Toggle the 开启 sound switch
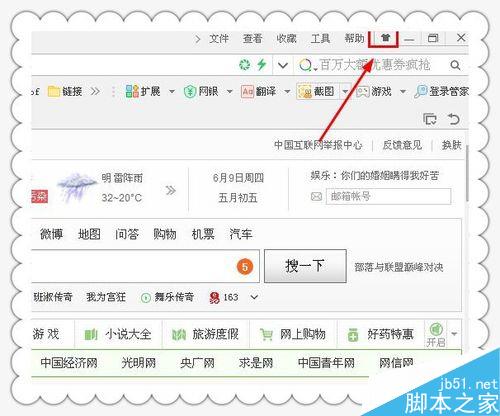 click(436, 335)
